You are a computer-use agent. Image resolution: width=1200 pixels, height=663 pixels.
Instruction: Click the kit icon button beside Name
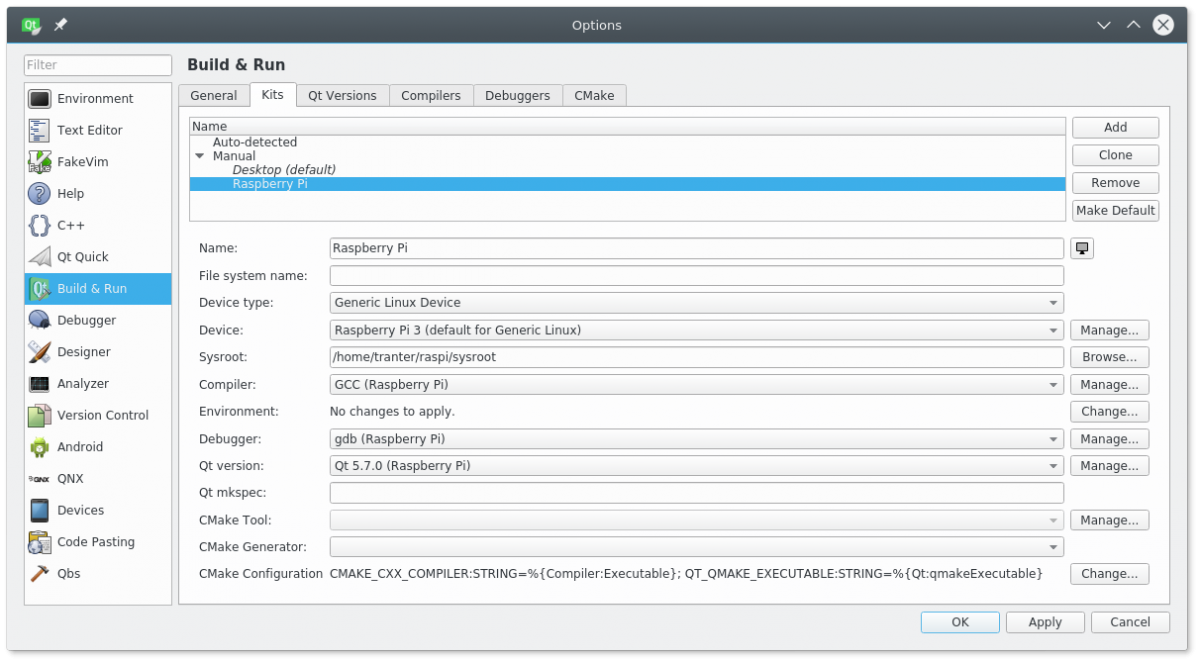pyautogui.click(x=1082, y=248)
